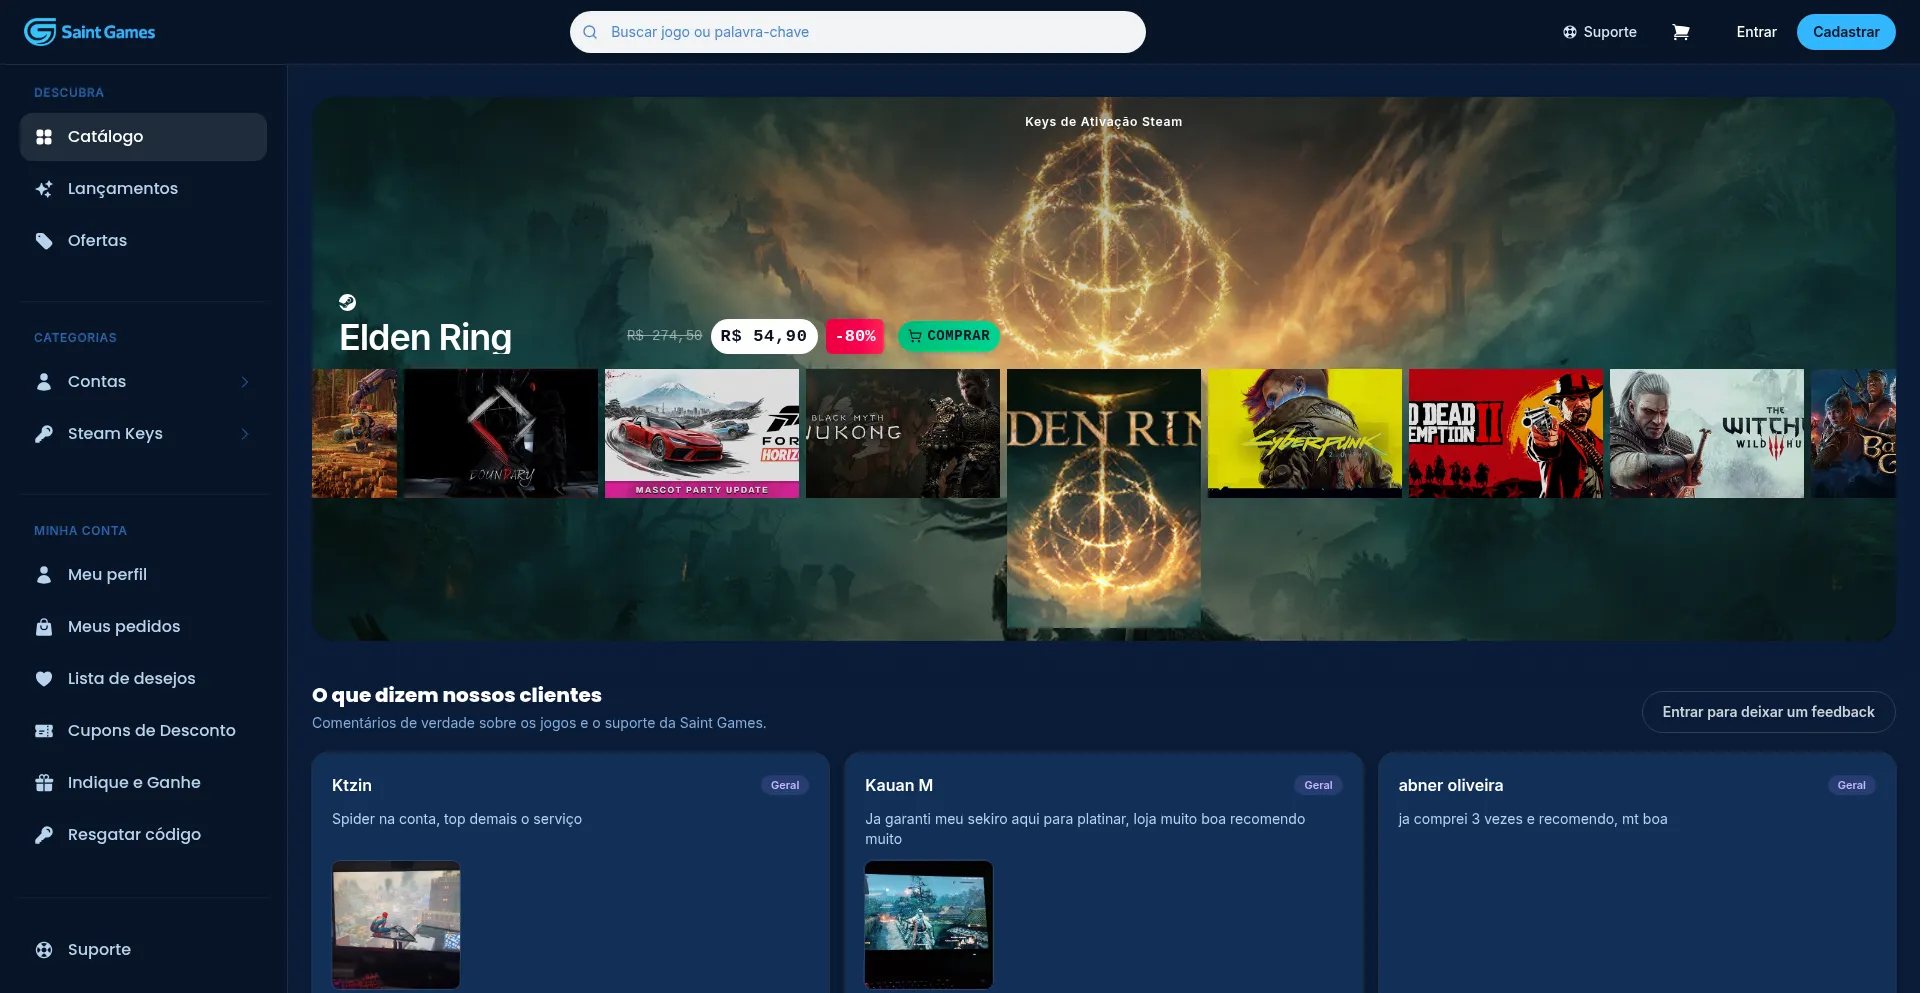Image resolution: width=1920 pixels, height=993 pixels.
Task: Click the Saint Games brand name
Action: [108, 32]
